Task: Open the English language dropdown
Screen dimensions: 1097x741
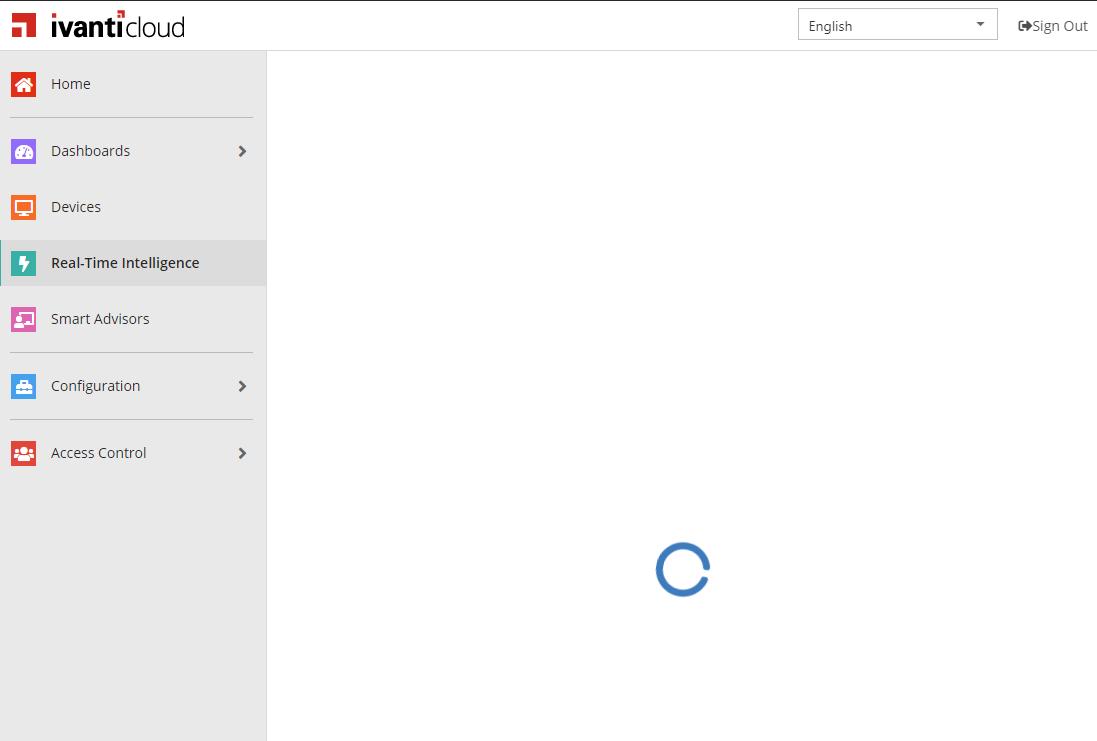Action: point(897,24)
